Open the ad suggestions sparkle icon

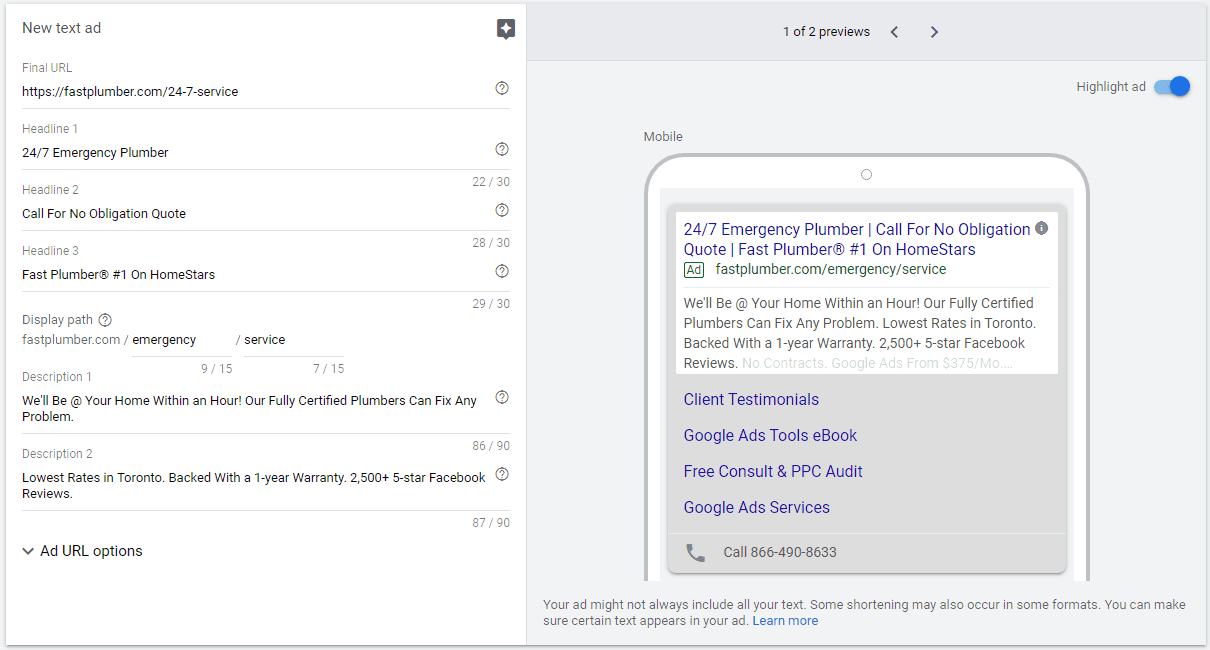coord(506,29)
